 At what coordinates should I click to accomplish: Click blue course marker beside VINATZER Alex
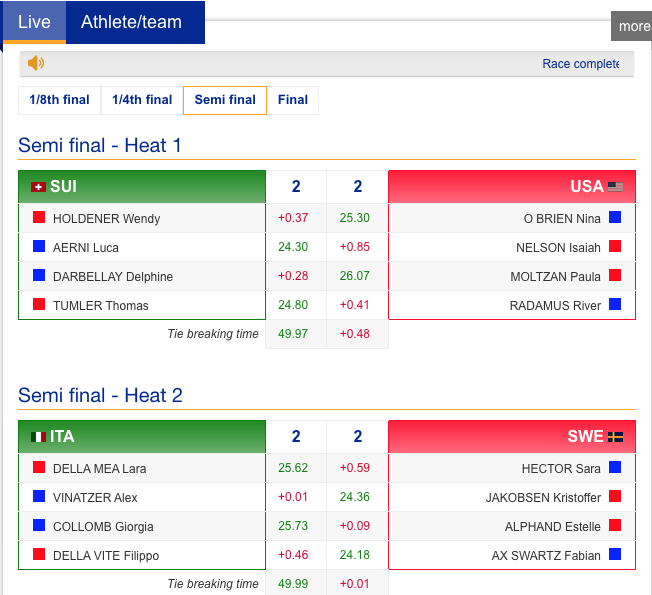(39, 496)
